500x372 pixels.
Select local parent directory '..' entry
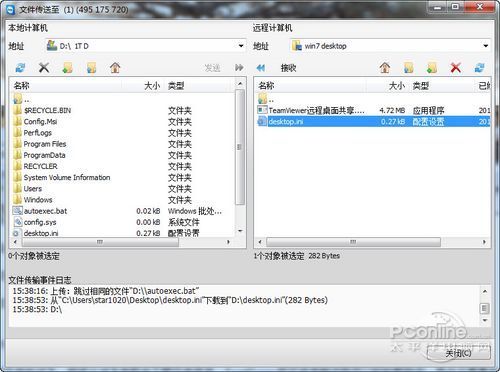[x=22, y=99]
